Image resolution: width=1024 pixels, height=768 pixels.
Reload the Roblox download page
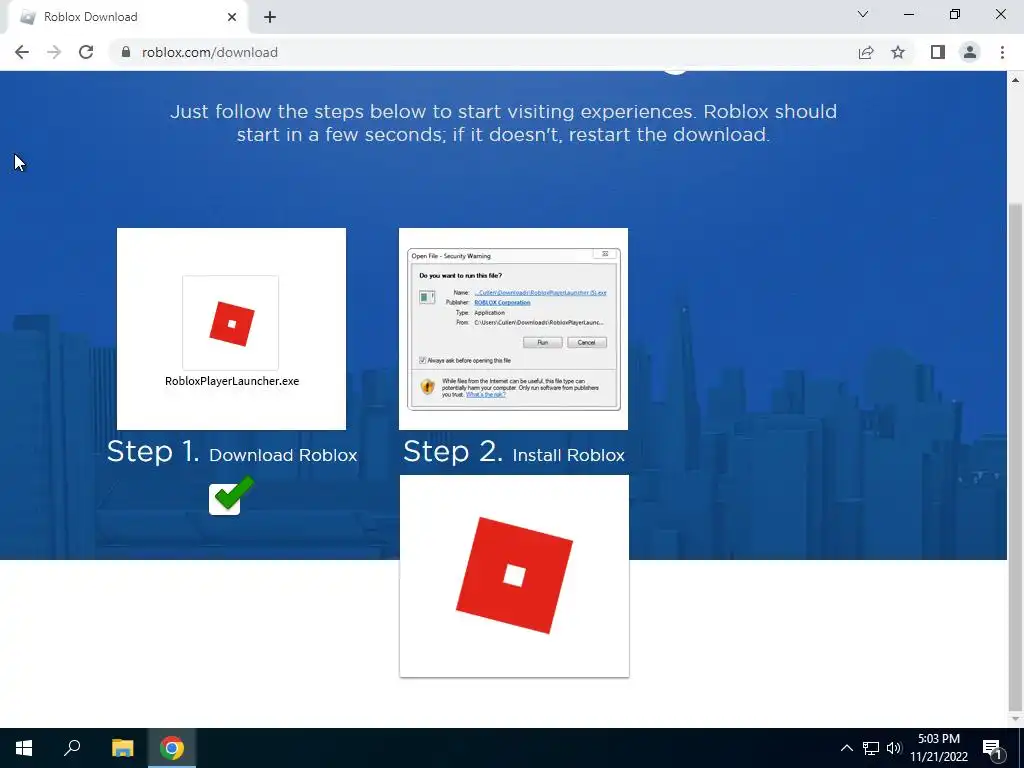86,52
